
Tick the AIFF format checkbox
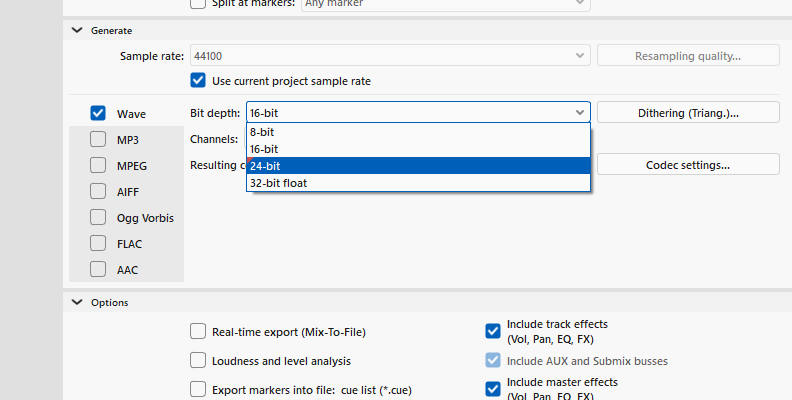[98, 191]
